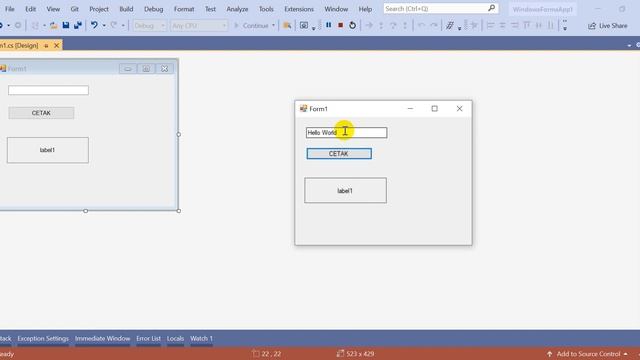Open the Analyze menu

[237, 9]
